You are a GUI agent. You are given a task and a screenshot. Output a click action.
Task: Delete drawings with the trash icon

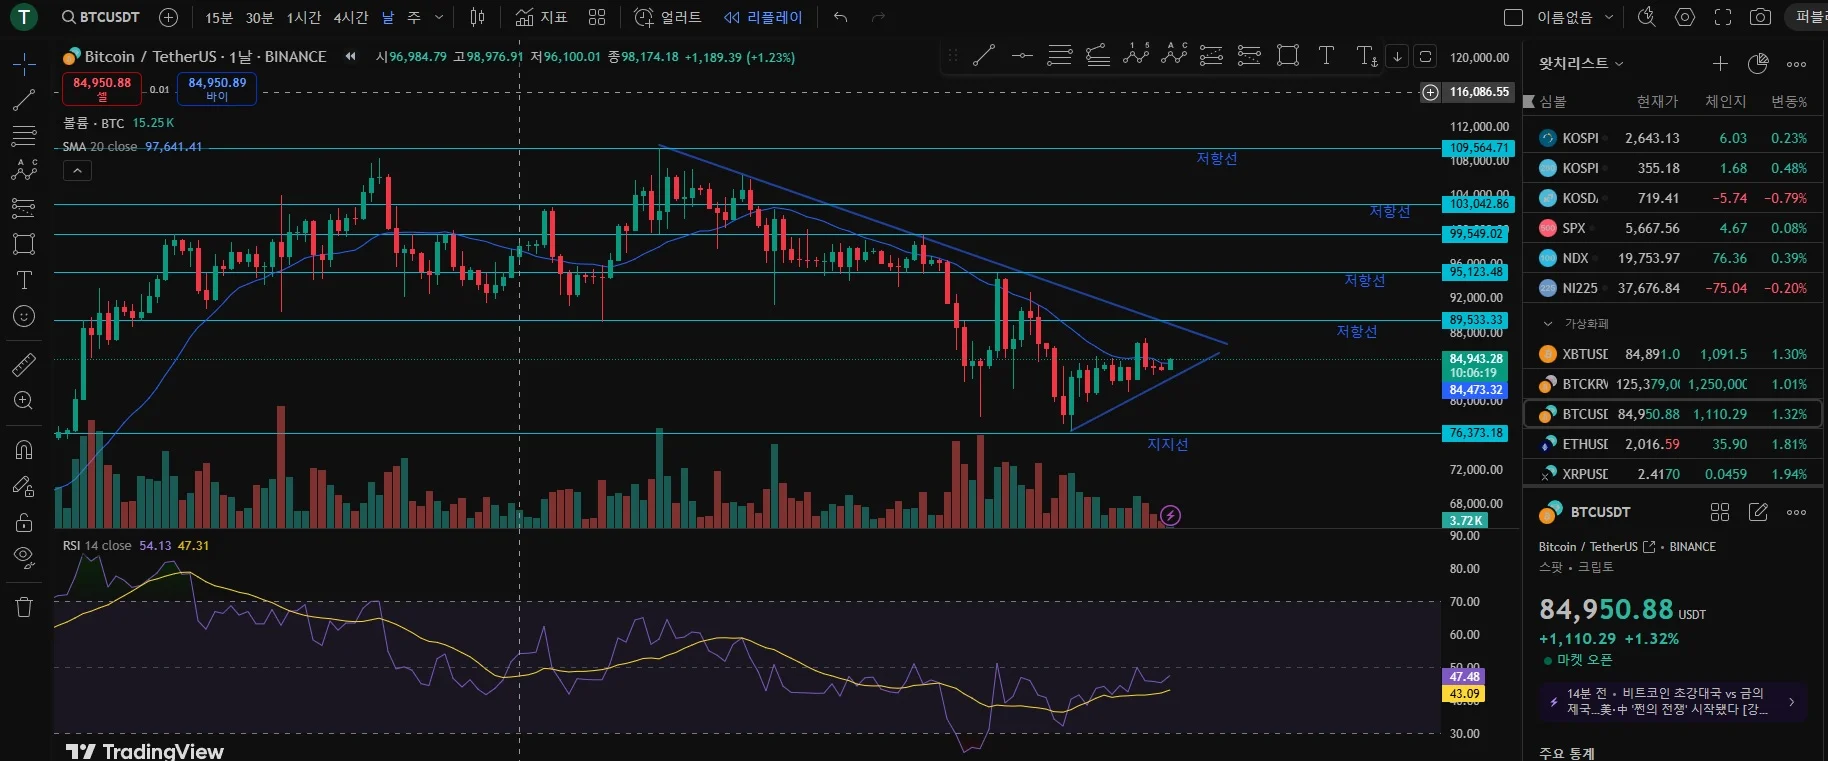click(24, 606)
